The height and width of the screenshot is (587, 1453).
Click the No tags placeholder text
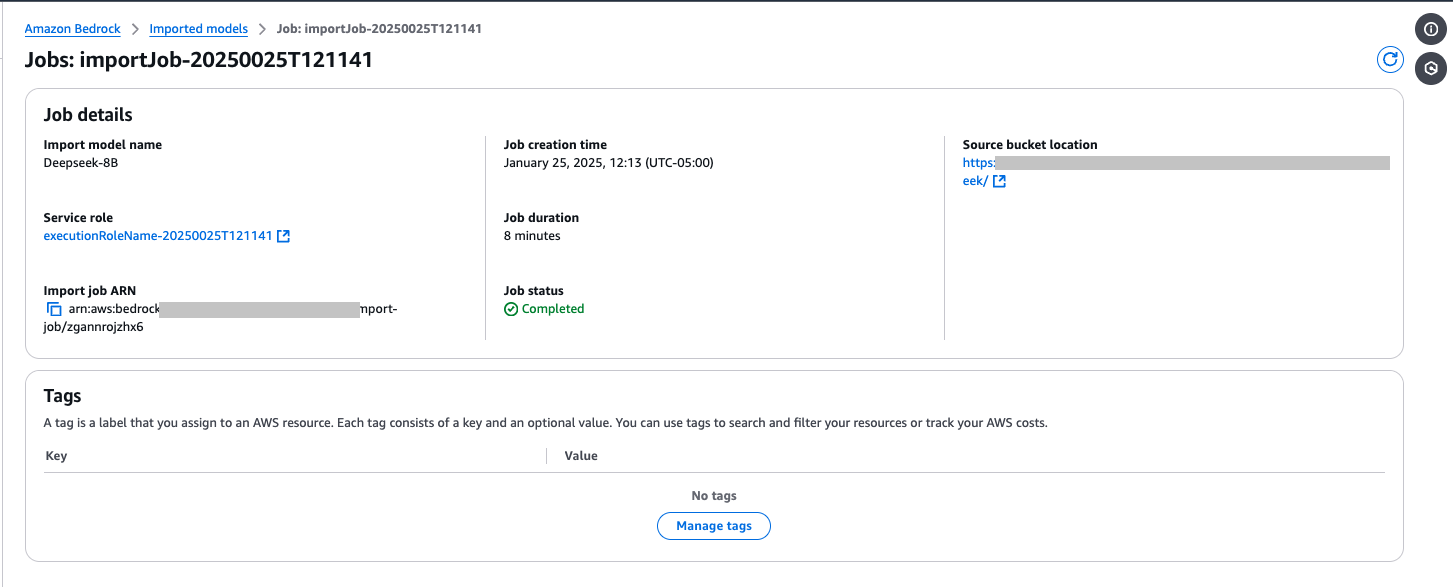click(x=714, y=496)
